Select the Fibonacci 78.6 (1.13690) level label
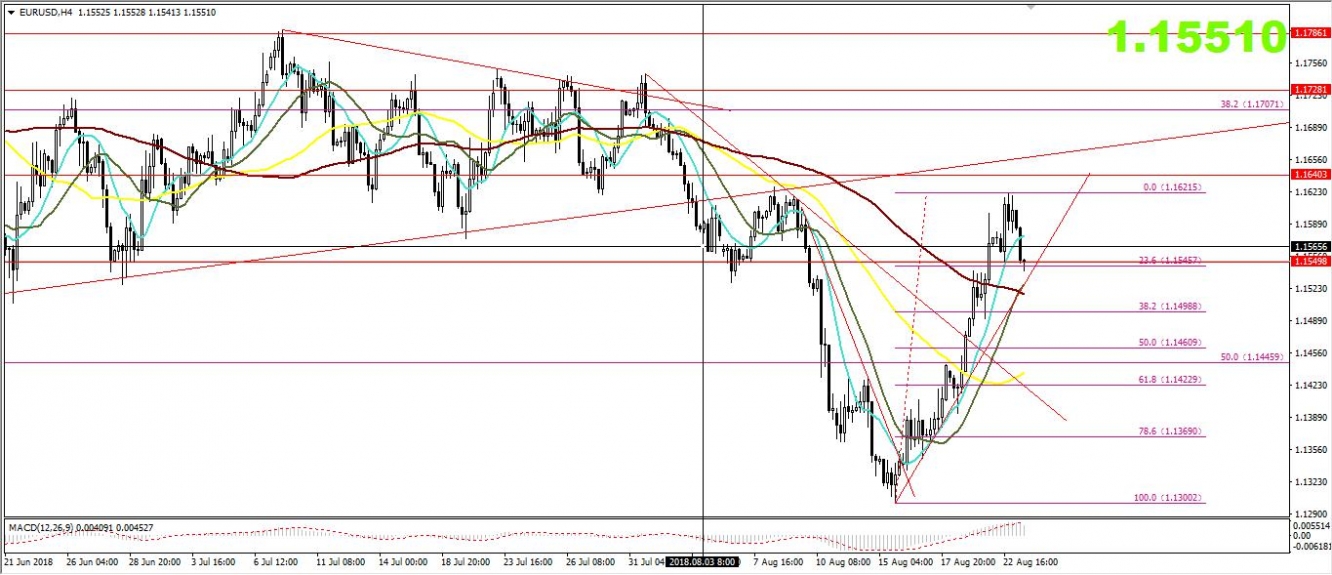 pyautogui.click(x=1172, y=431)
